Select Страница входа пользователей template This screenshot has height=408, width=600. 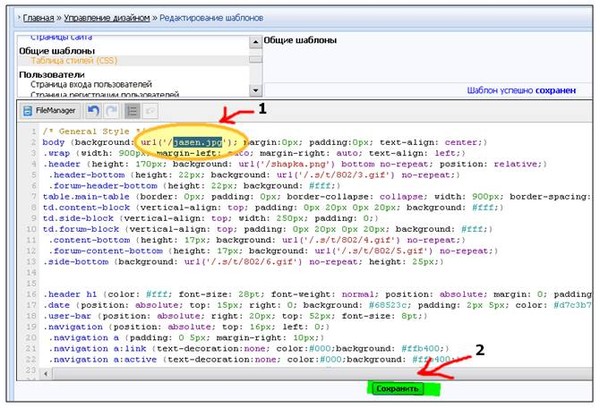[91, 84]
